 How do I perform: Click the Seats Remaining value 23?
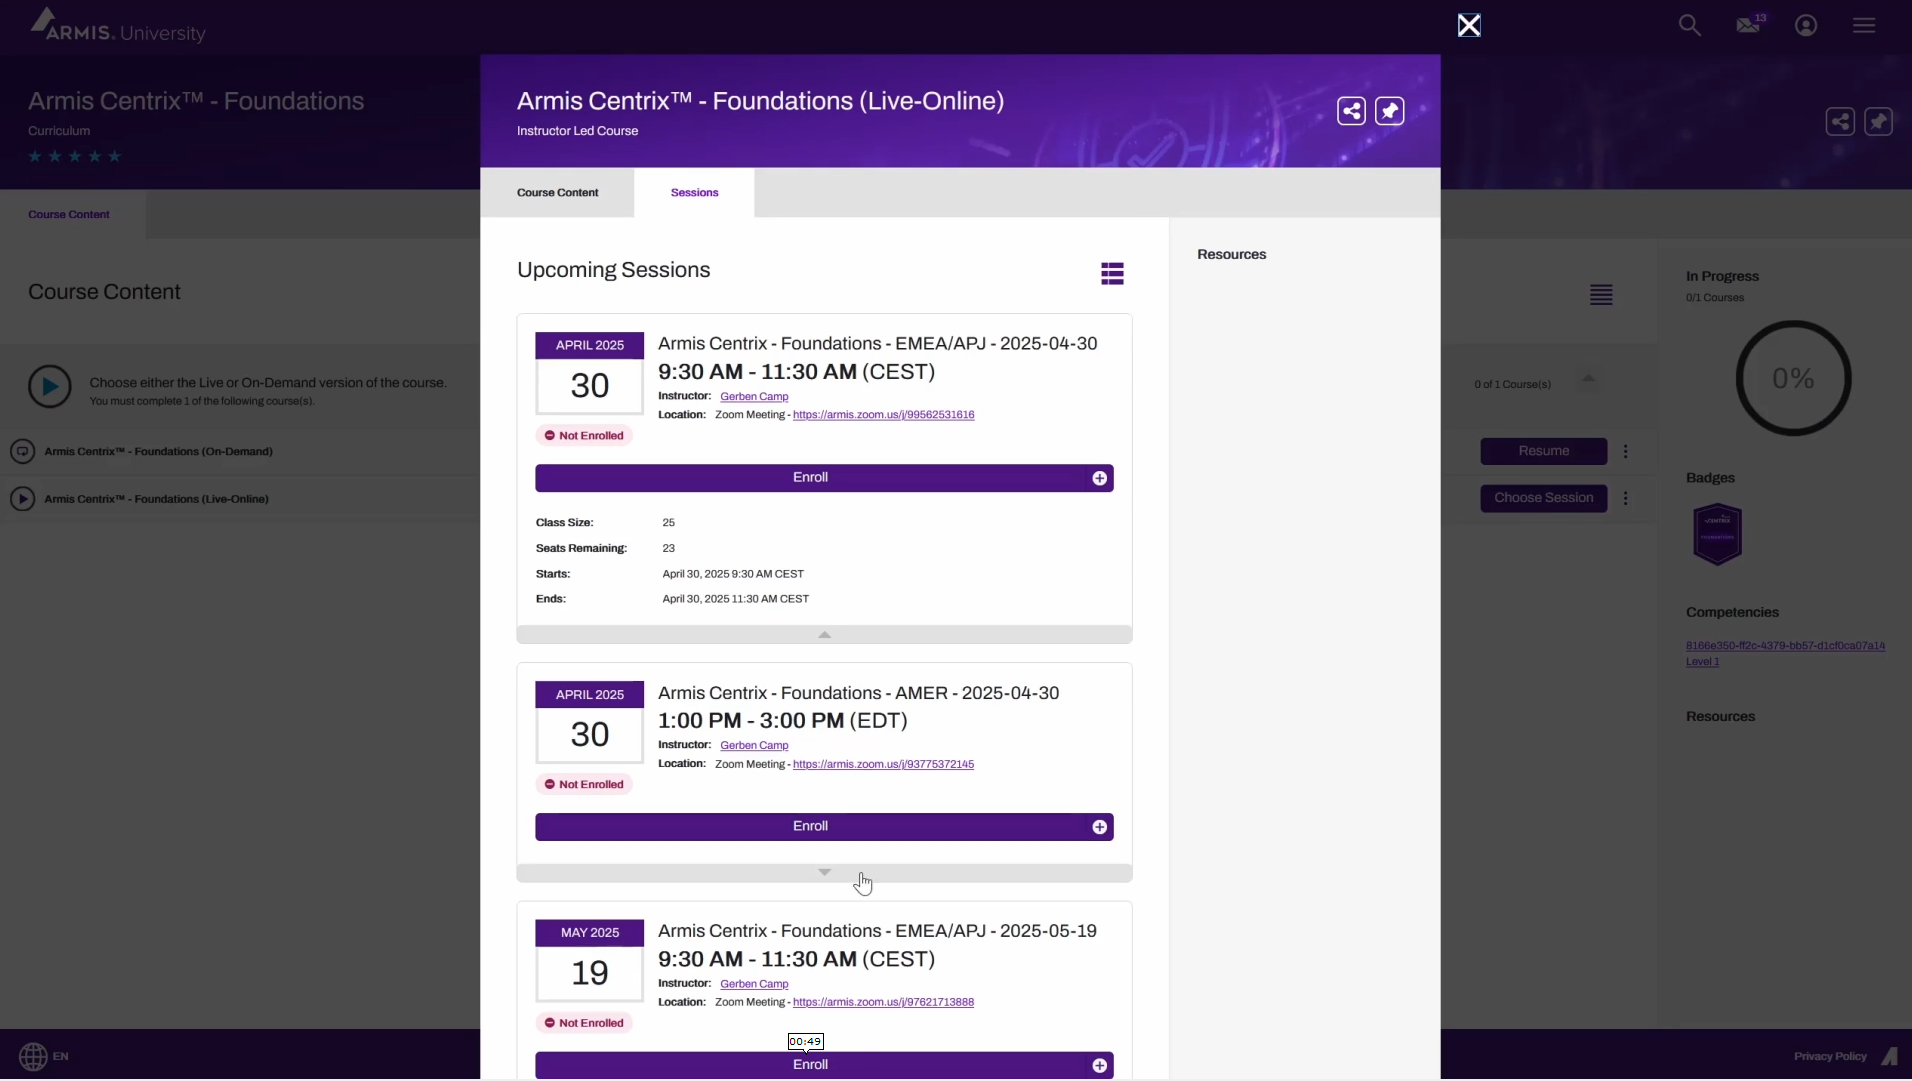tap(668, 548)
